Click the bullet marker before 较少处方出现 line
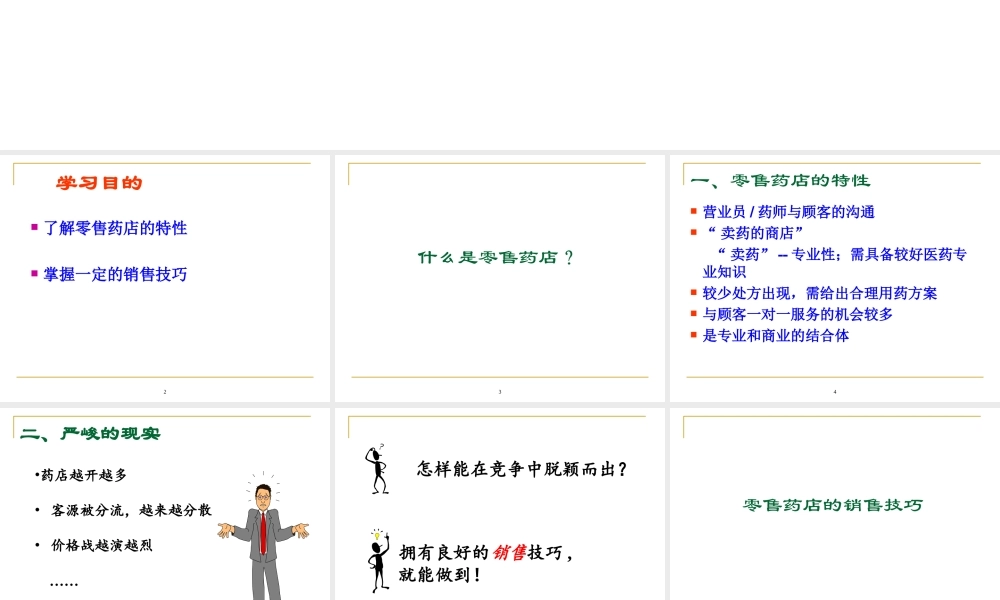Screen dimensions: 1000x600 694,293
